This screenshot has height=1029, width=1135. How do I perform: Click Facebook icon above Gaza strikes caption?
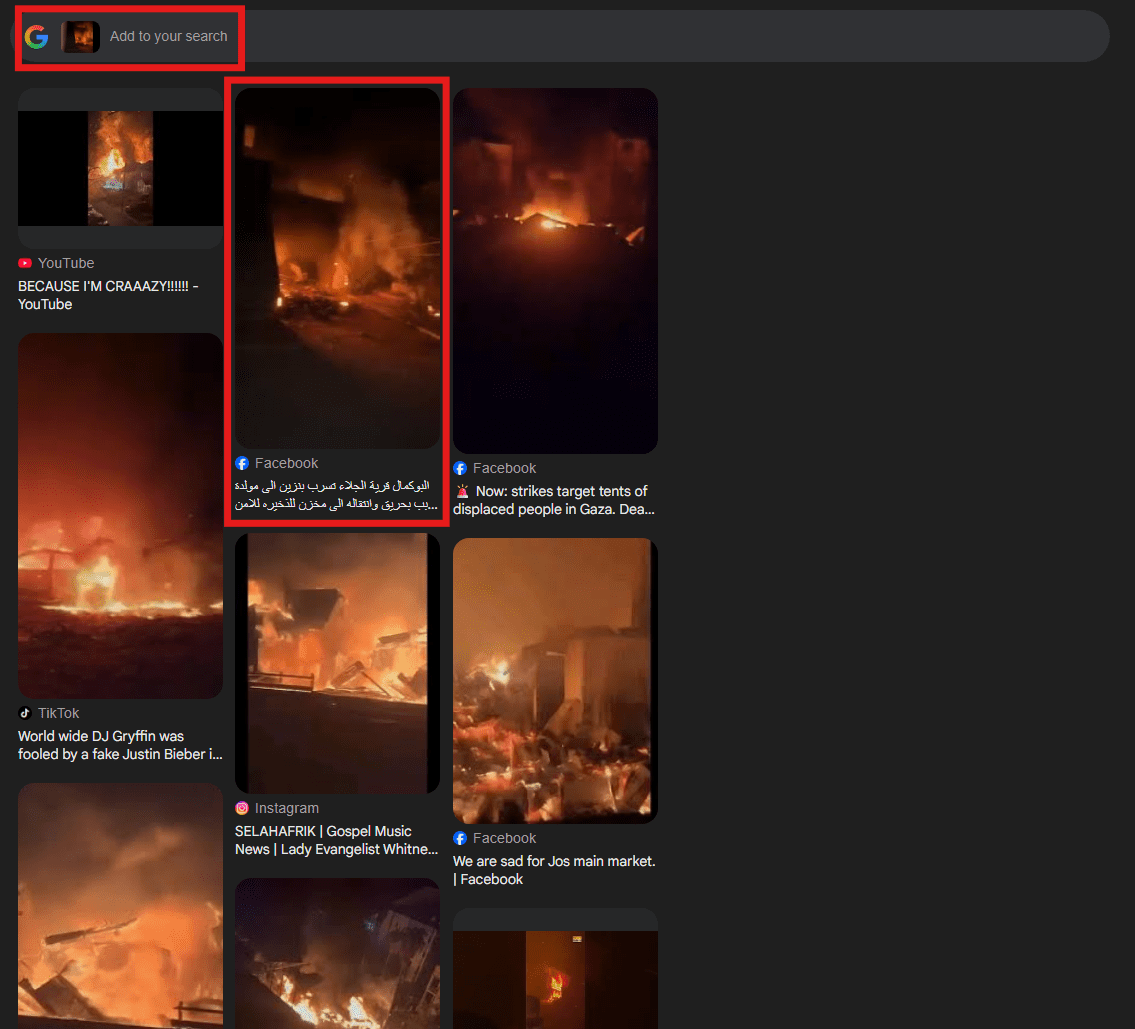[x=460, y=468]
